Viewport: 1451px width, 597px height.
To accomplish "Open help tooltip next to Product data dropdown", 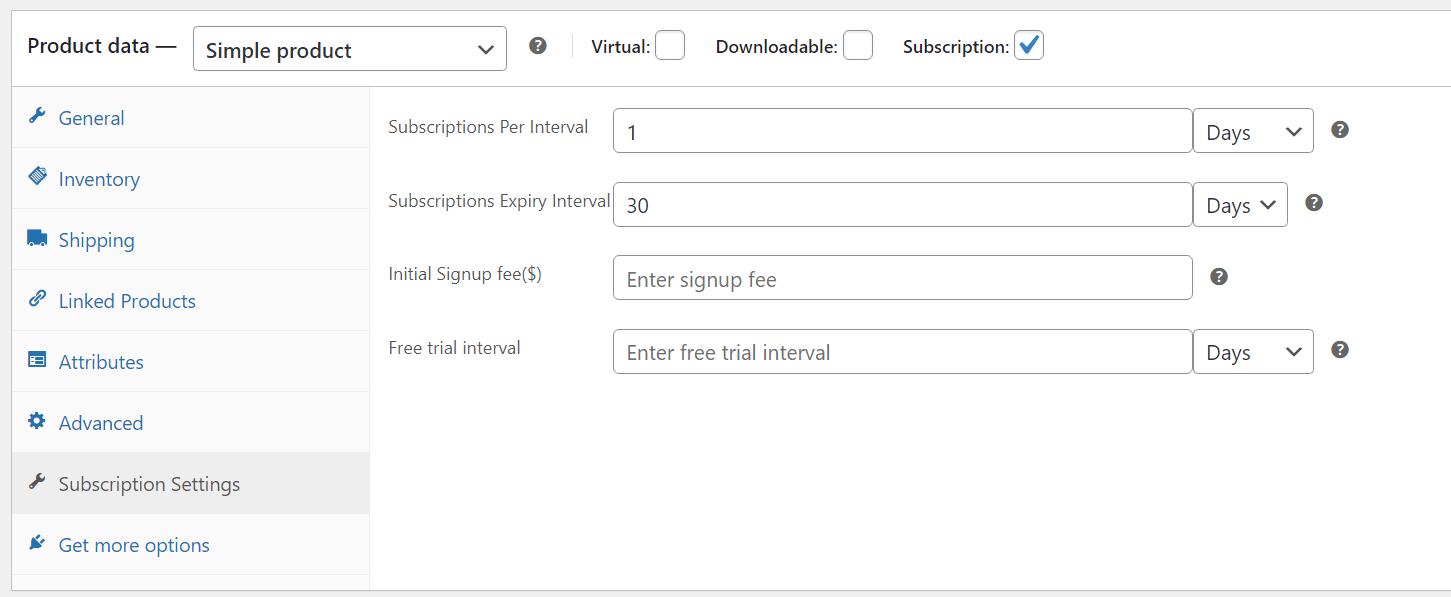I will [538, 45].
